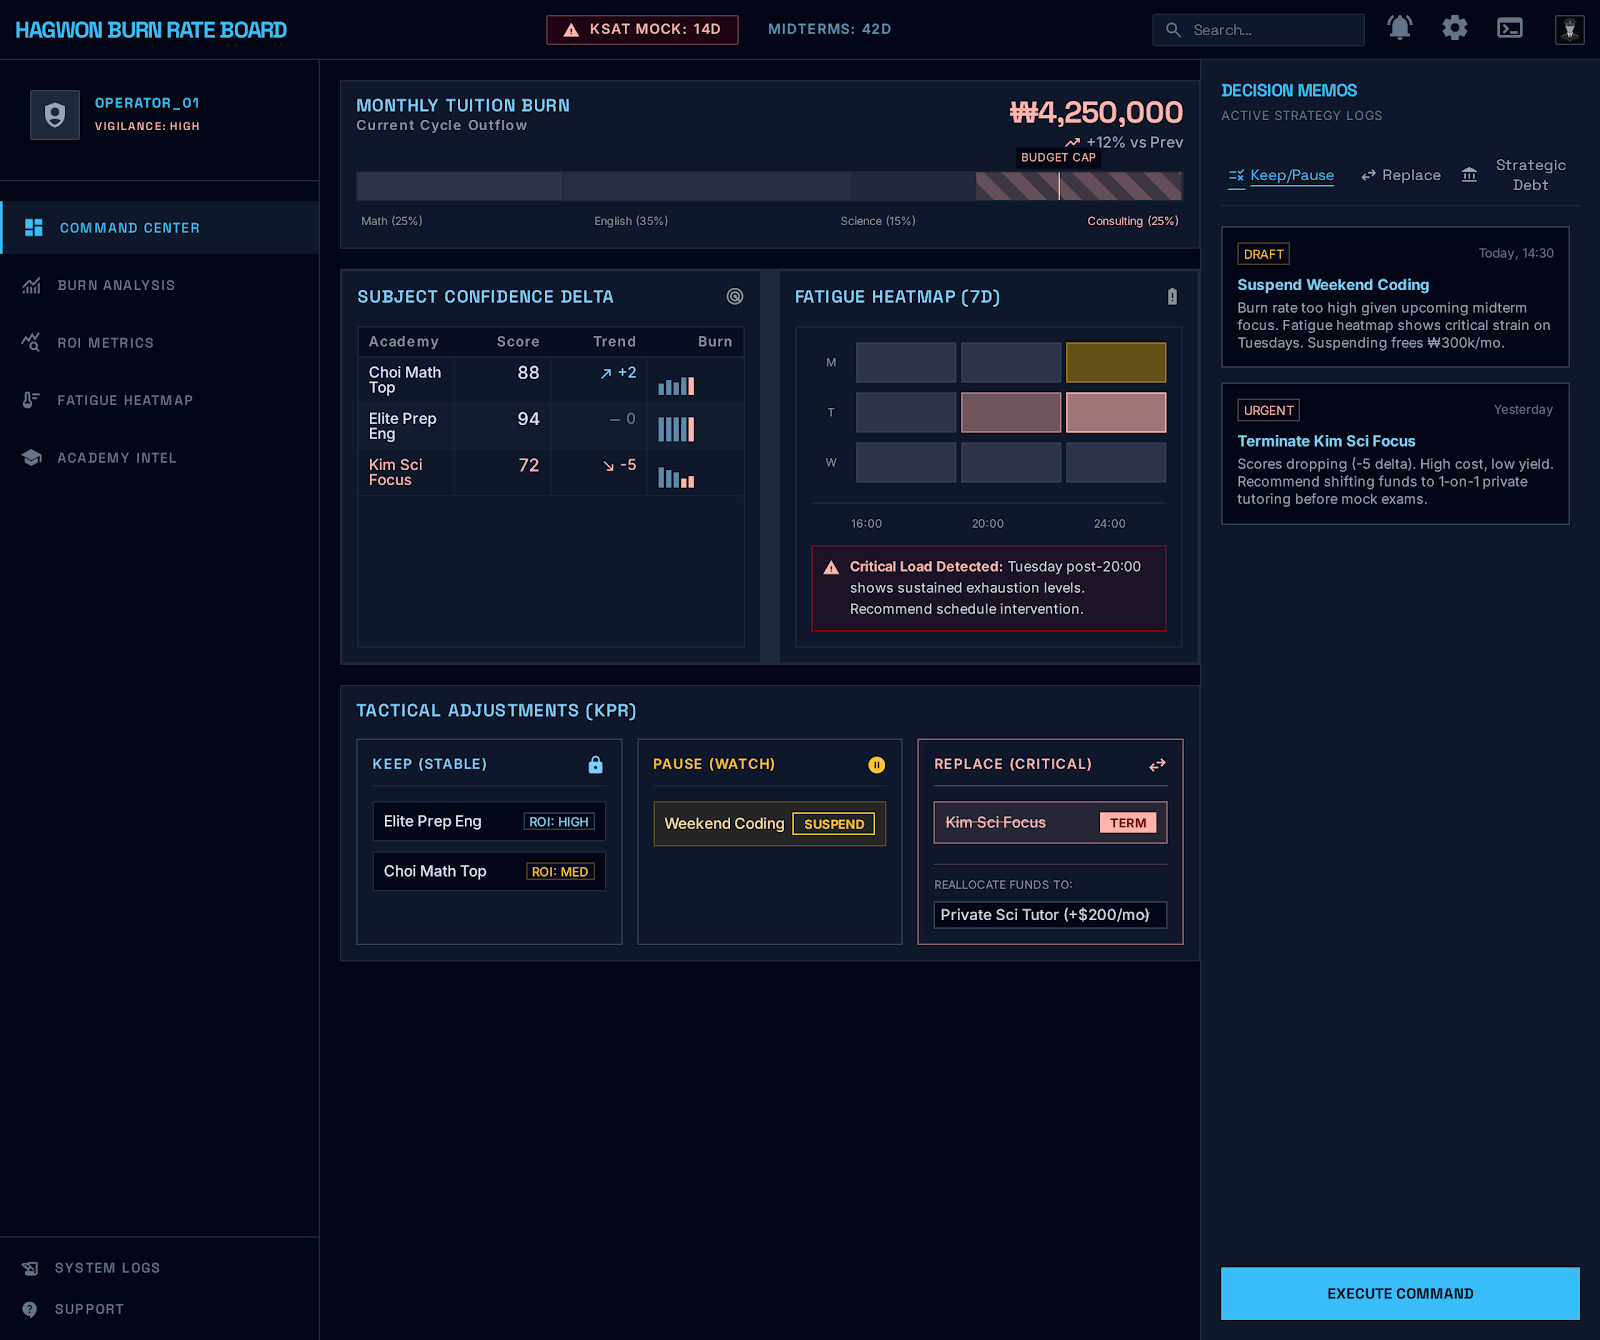Open Burn Analysis from the sidebar
The width and height of the screenshot is (1600, 1340).
point(116,285)
